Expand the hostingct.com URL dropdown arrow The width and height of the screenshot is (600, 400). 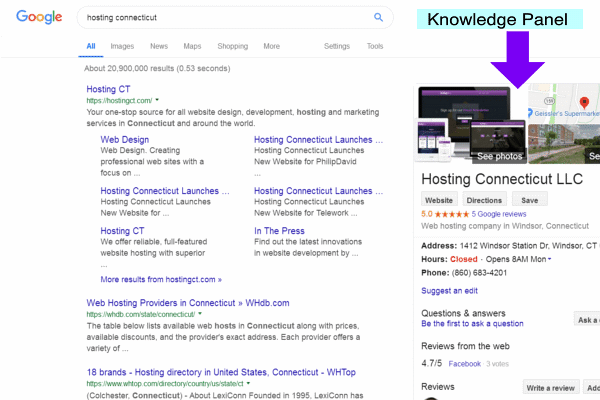pyautogui.click(x=158, y=101)
